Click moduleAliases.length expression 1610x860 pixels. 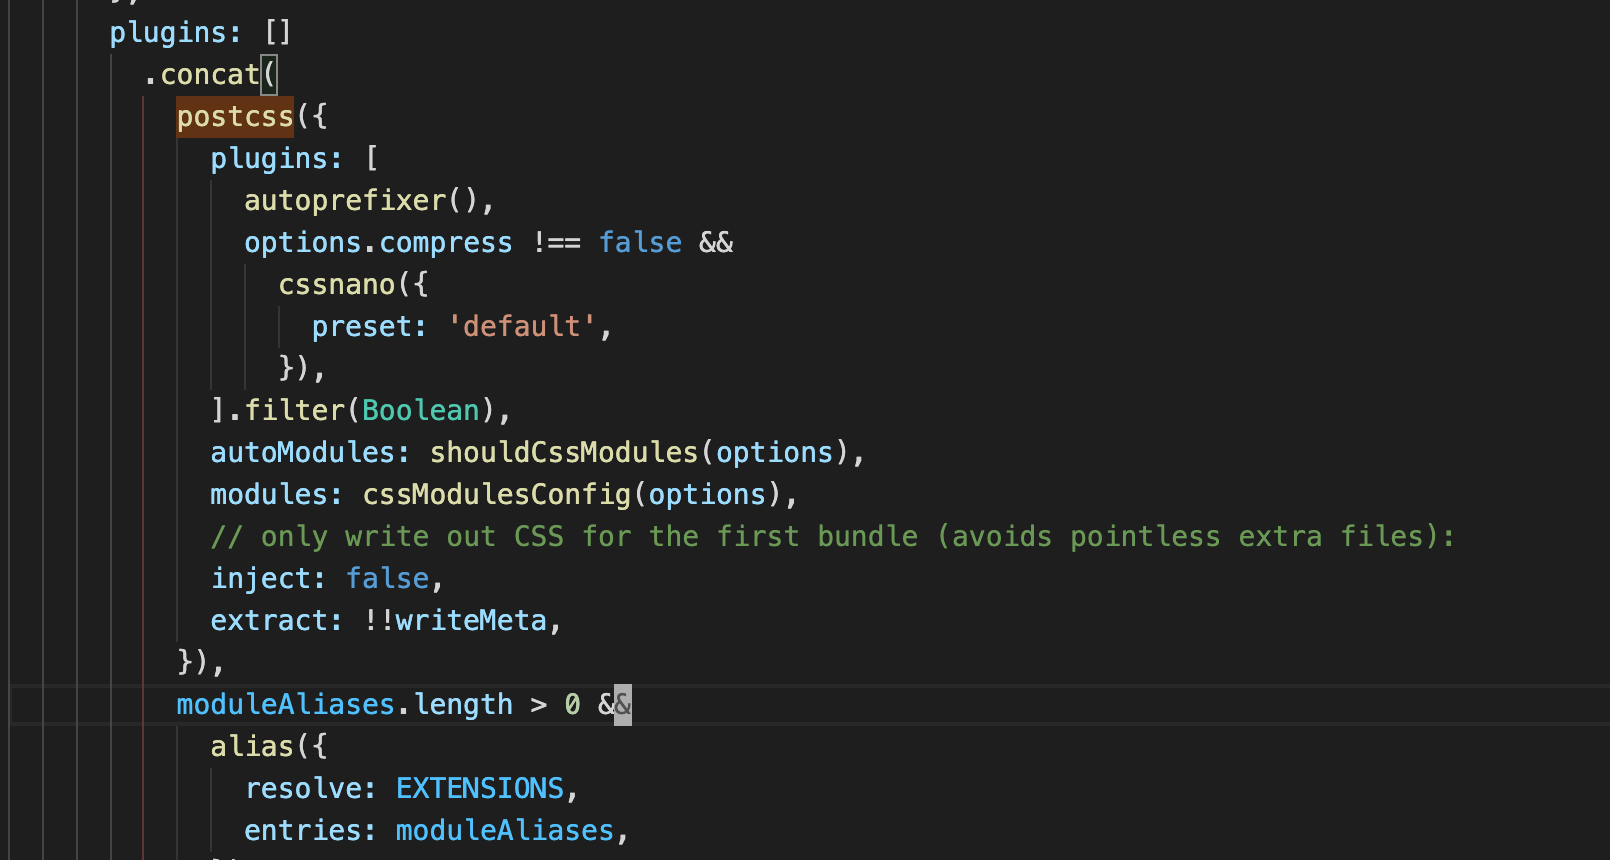[x=345, y=705]
